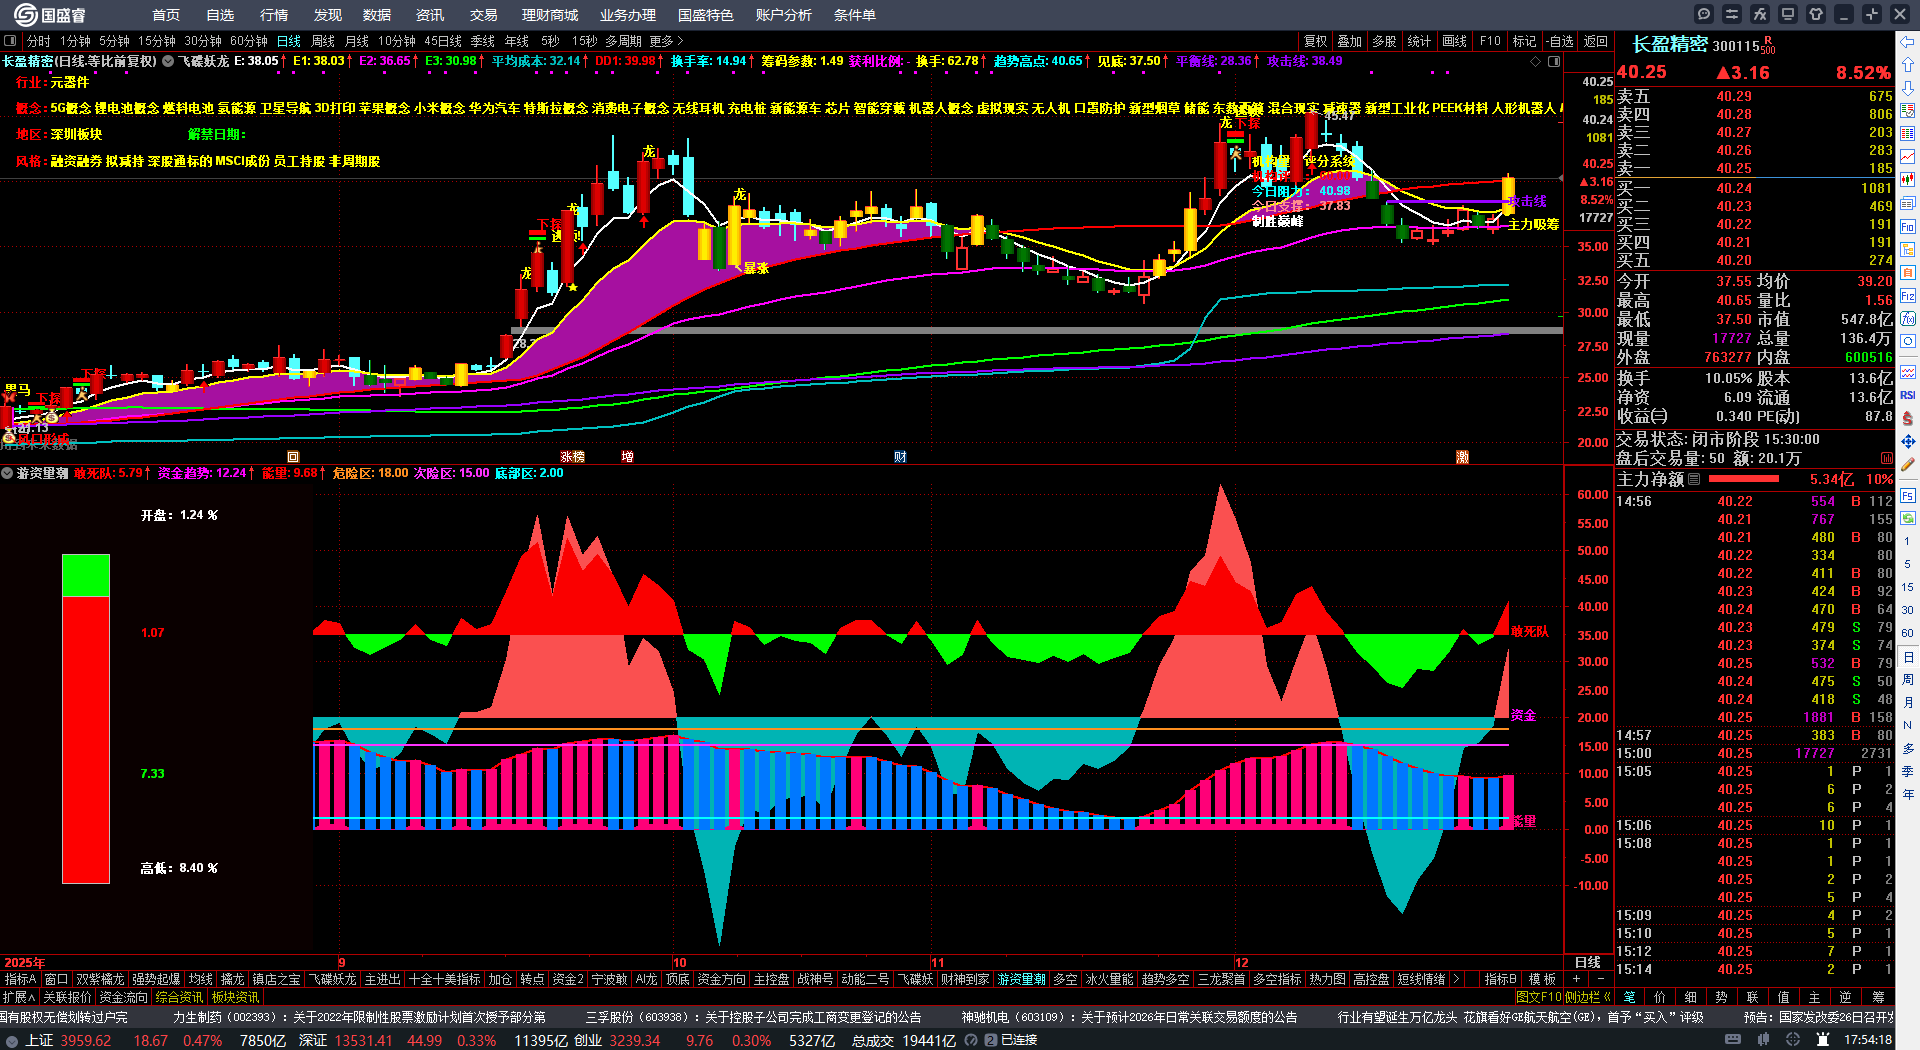
Task: Expand the 扩展 panel arrow
Action: pyautogui.click(x=19, y=997)
